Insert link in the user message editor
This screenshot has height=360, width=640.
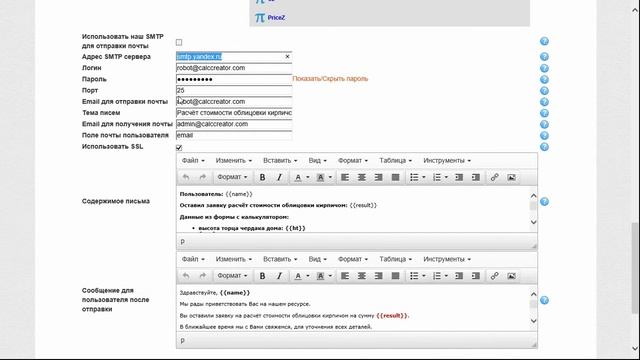coord(495,276)
